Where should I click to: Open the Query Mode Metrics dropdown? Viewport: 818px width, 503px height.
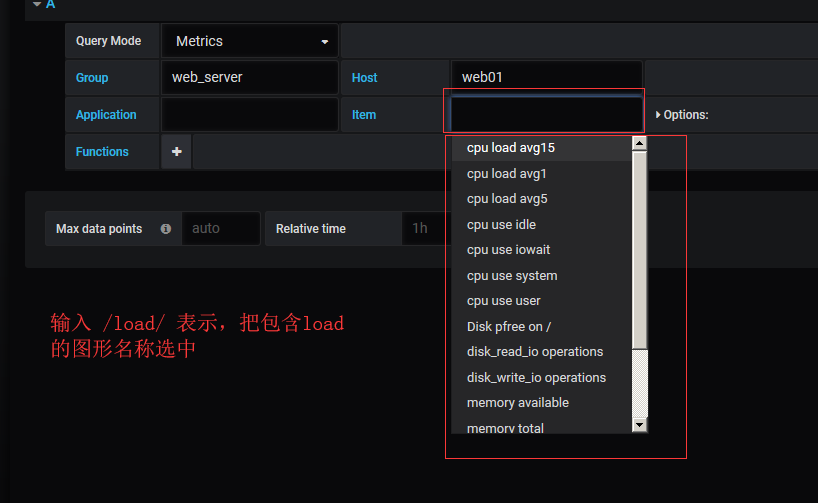[250, 41]
